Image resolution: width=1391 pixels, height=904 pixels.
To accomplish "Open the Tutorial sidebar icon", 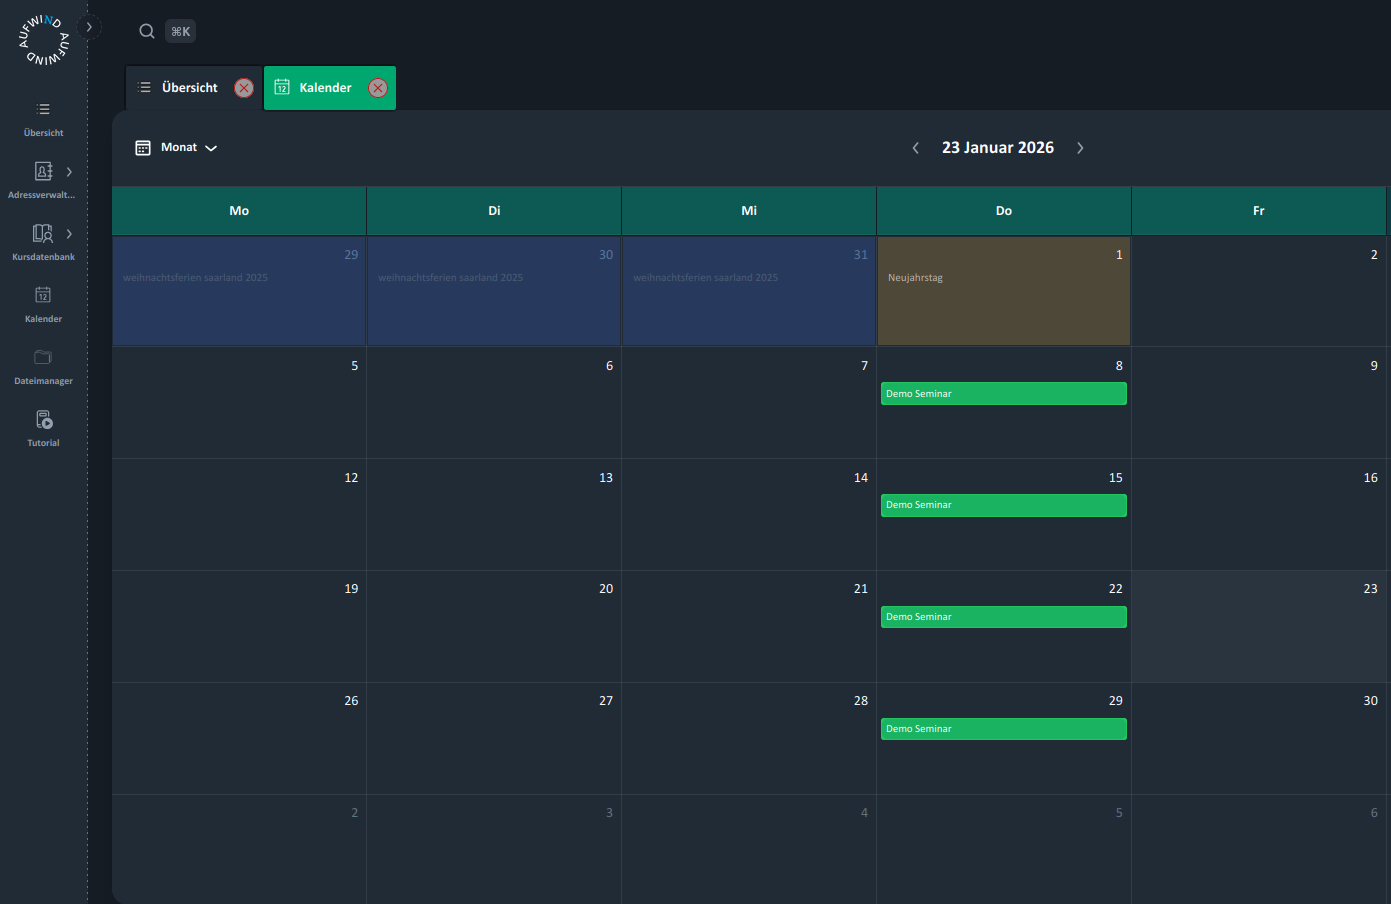I will 43,420.
